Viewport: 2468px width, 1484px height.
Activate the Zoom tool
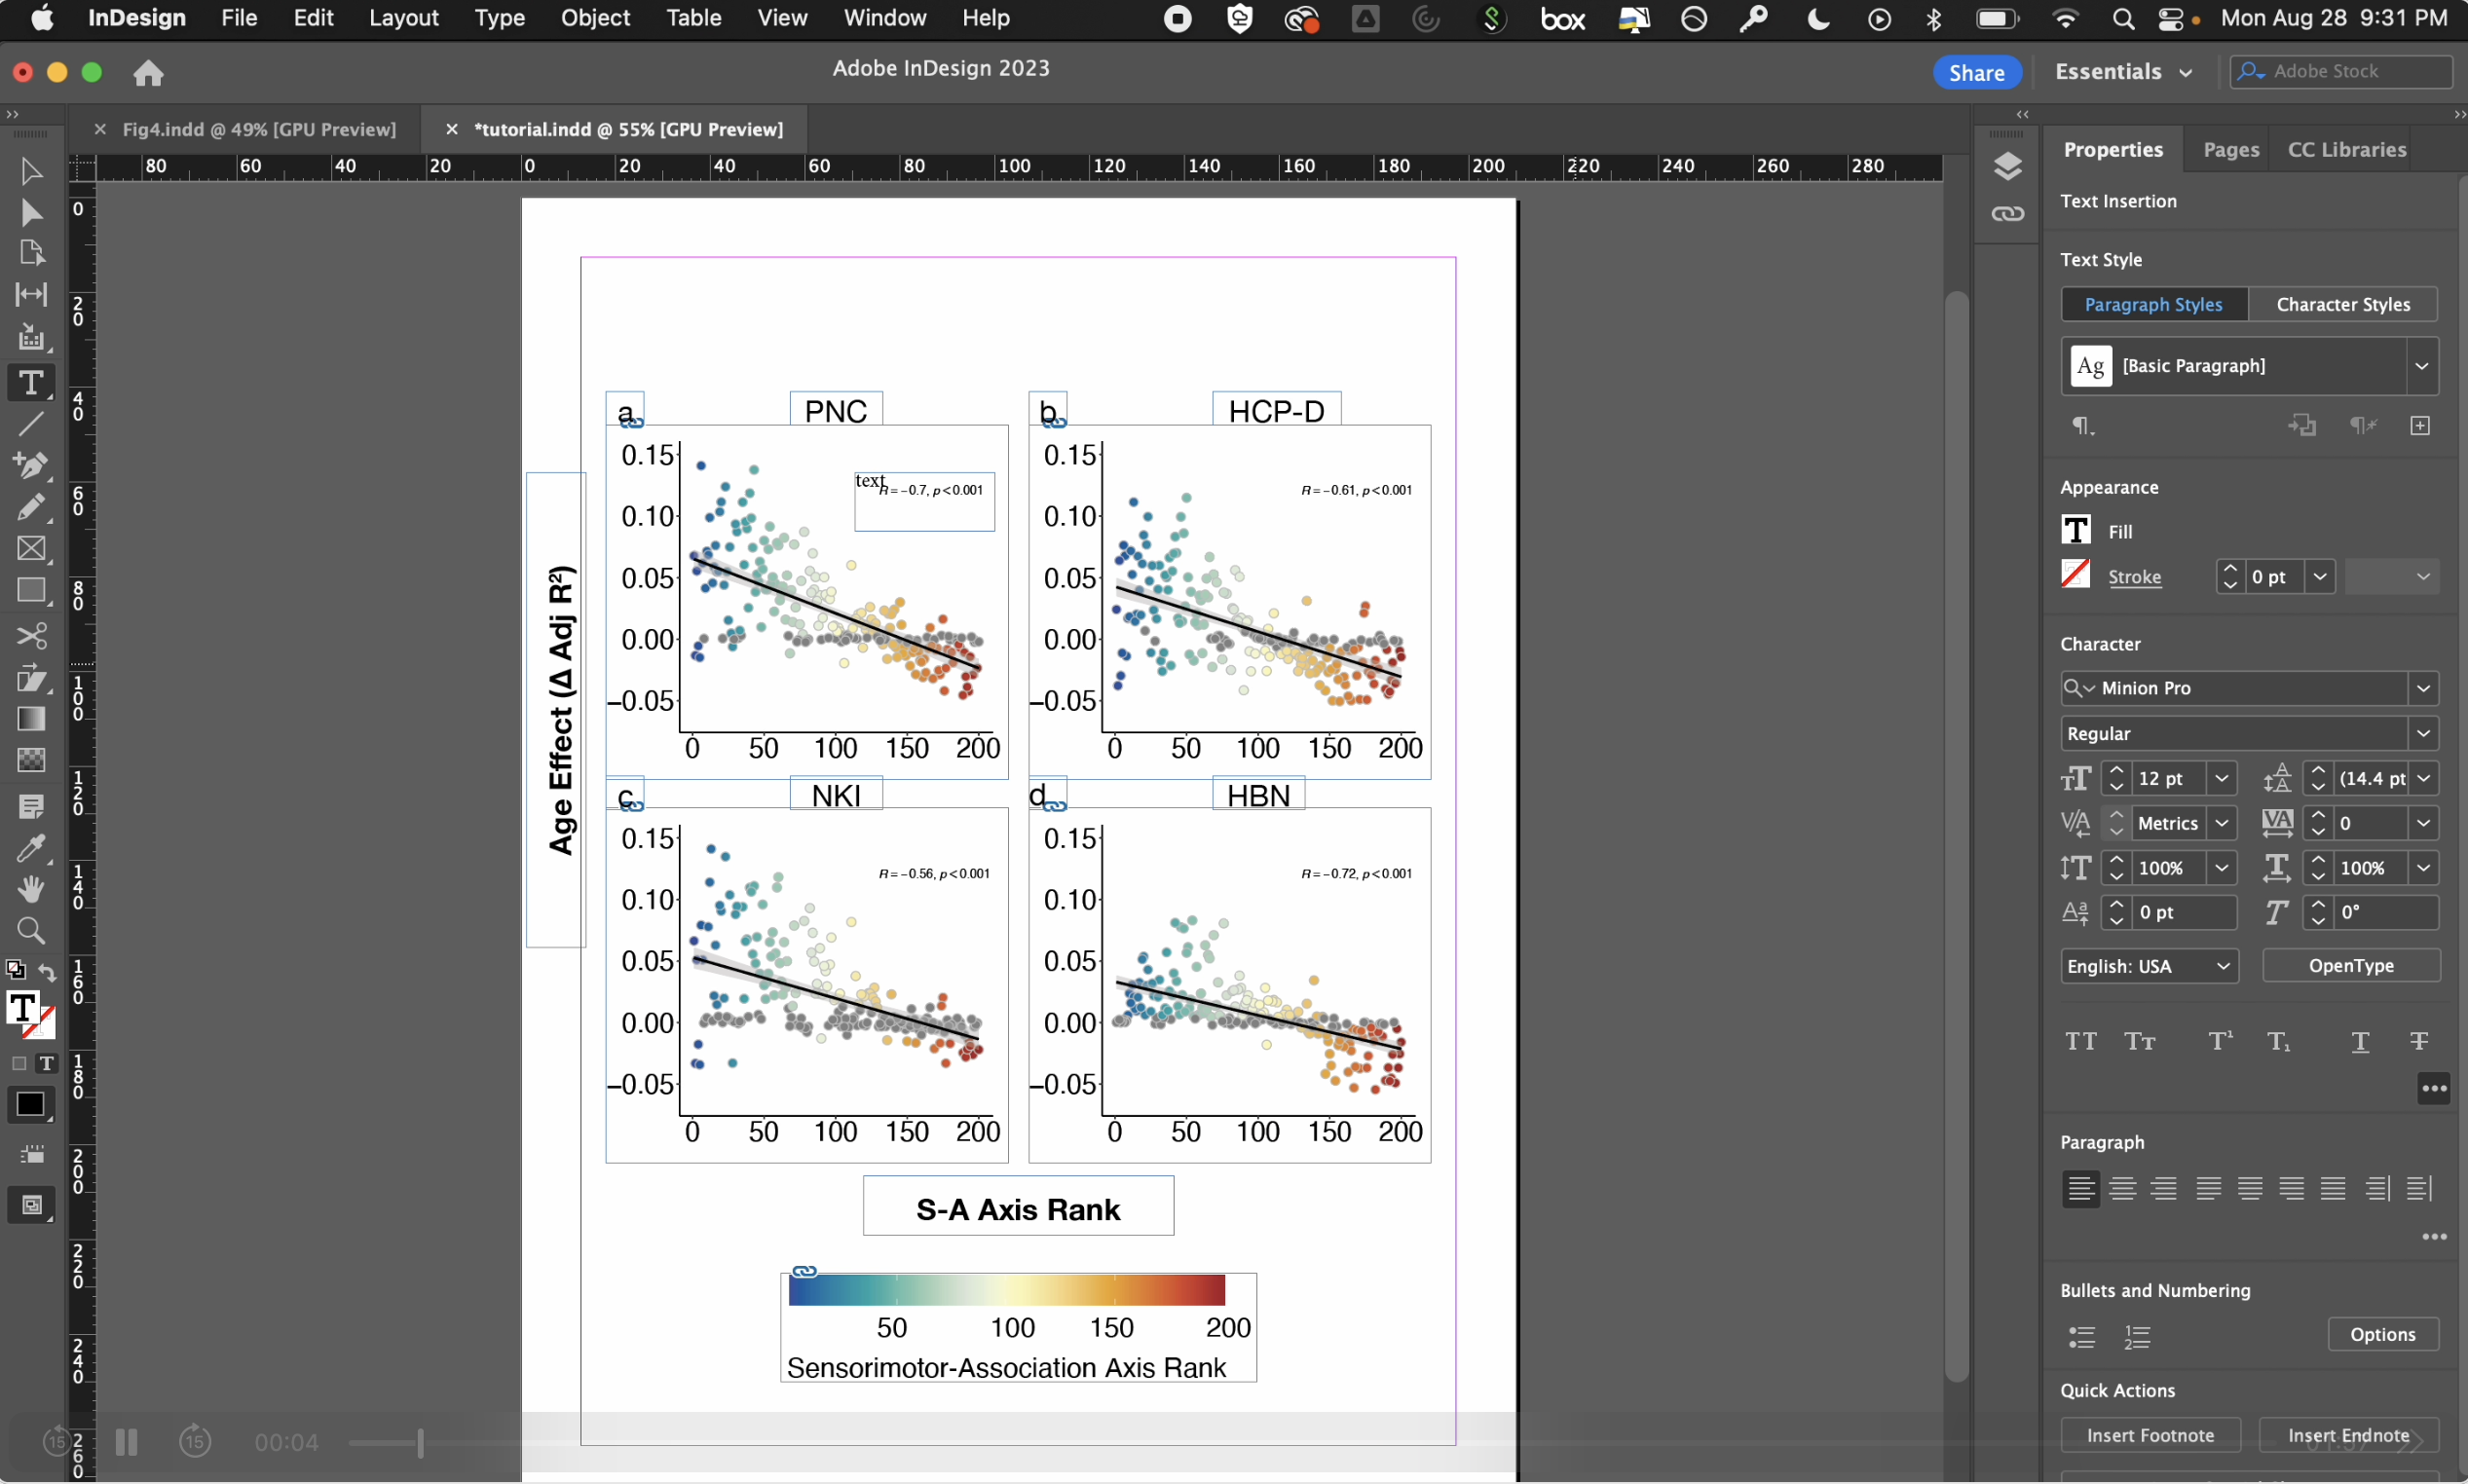[30, 931]
